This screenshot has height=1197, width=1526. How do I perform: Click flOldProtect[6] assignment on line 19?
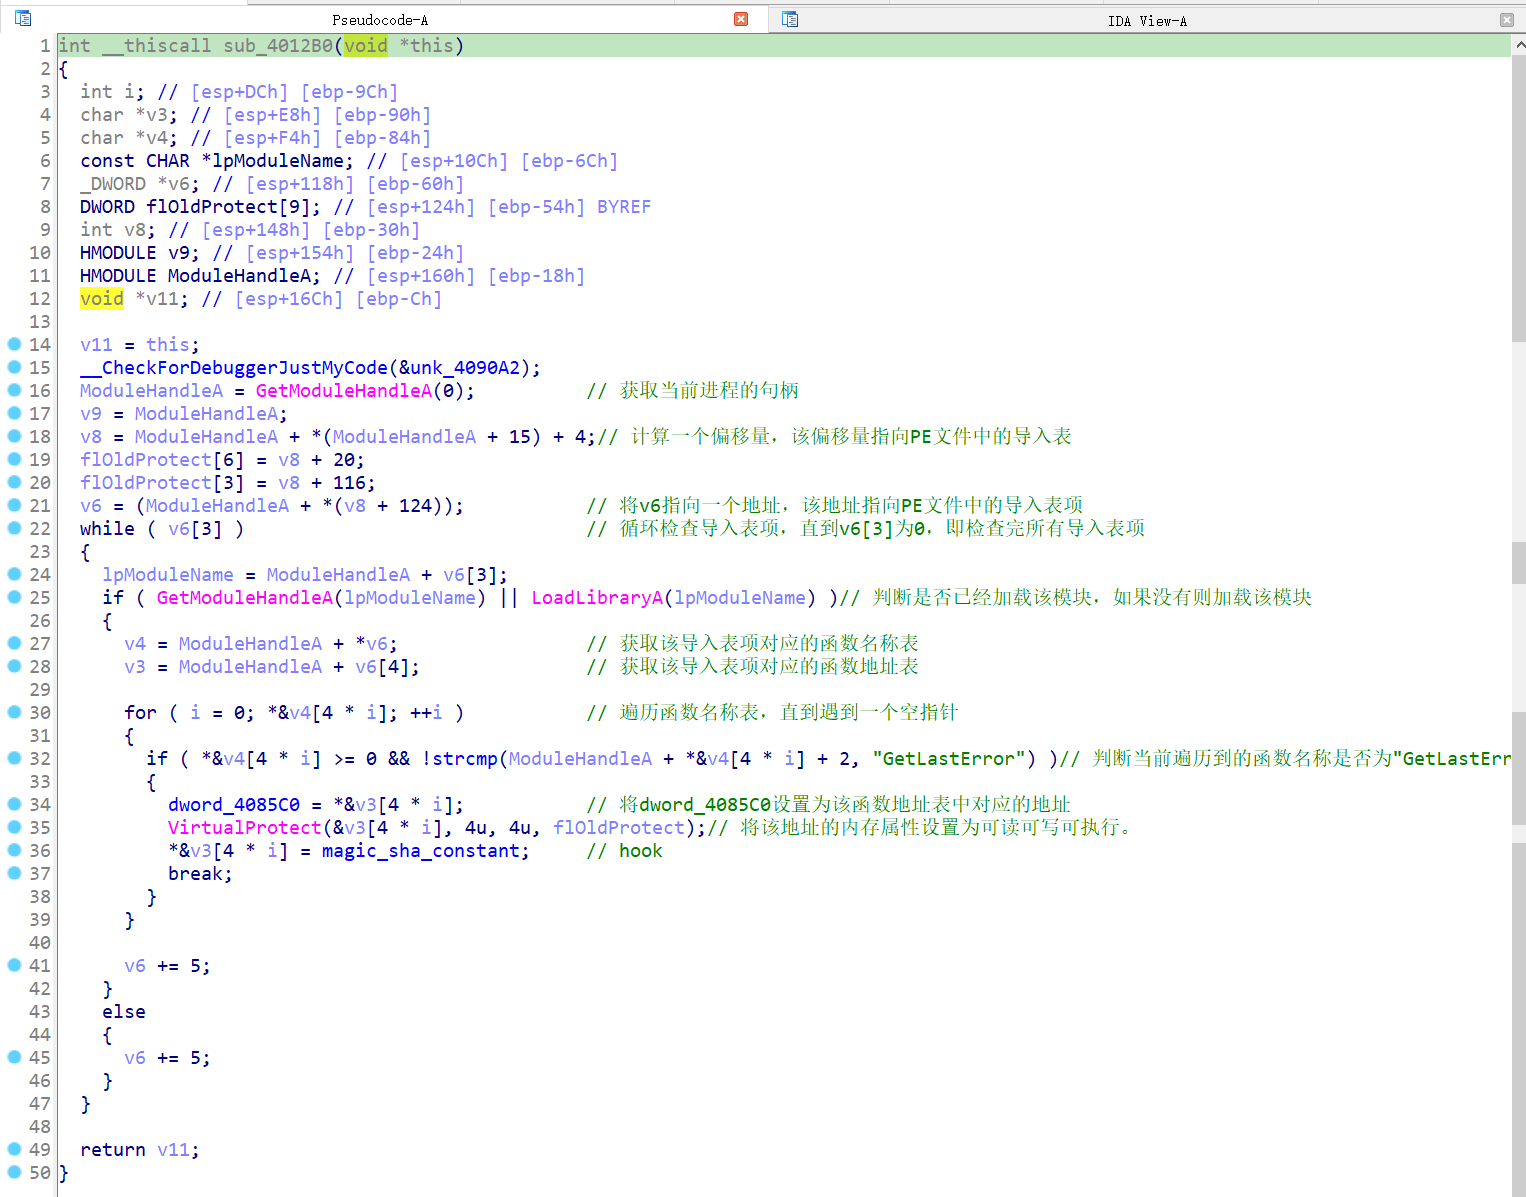[x=223, y=459]
